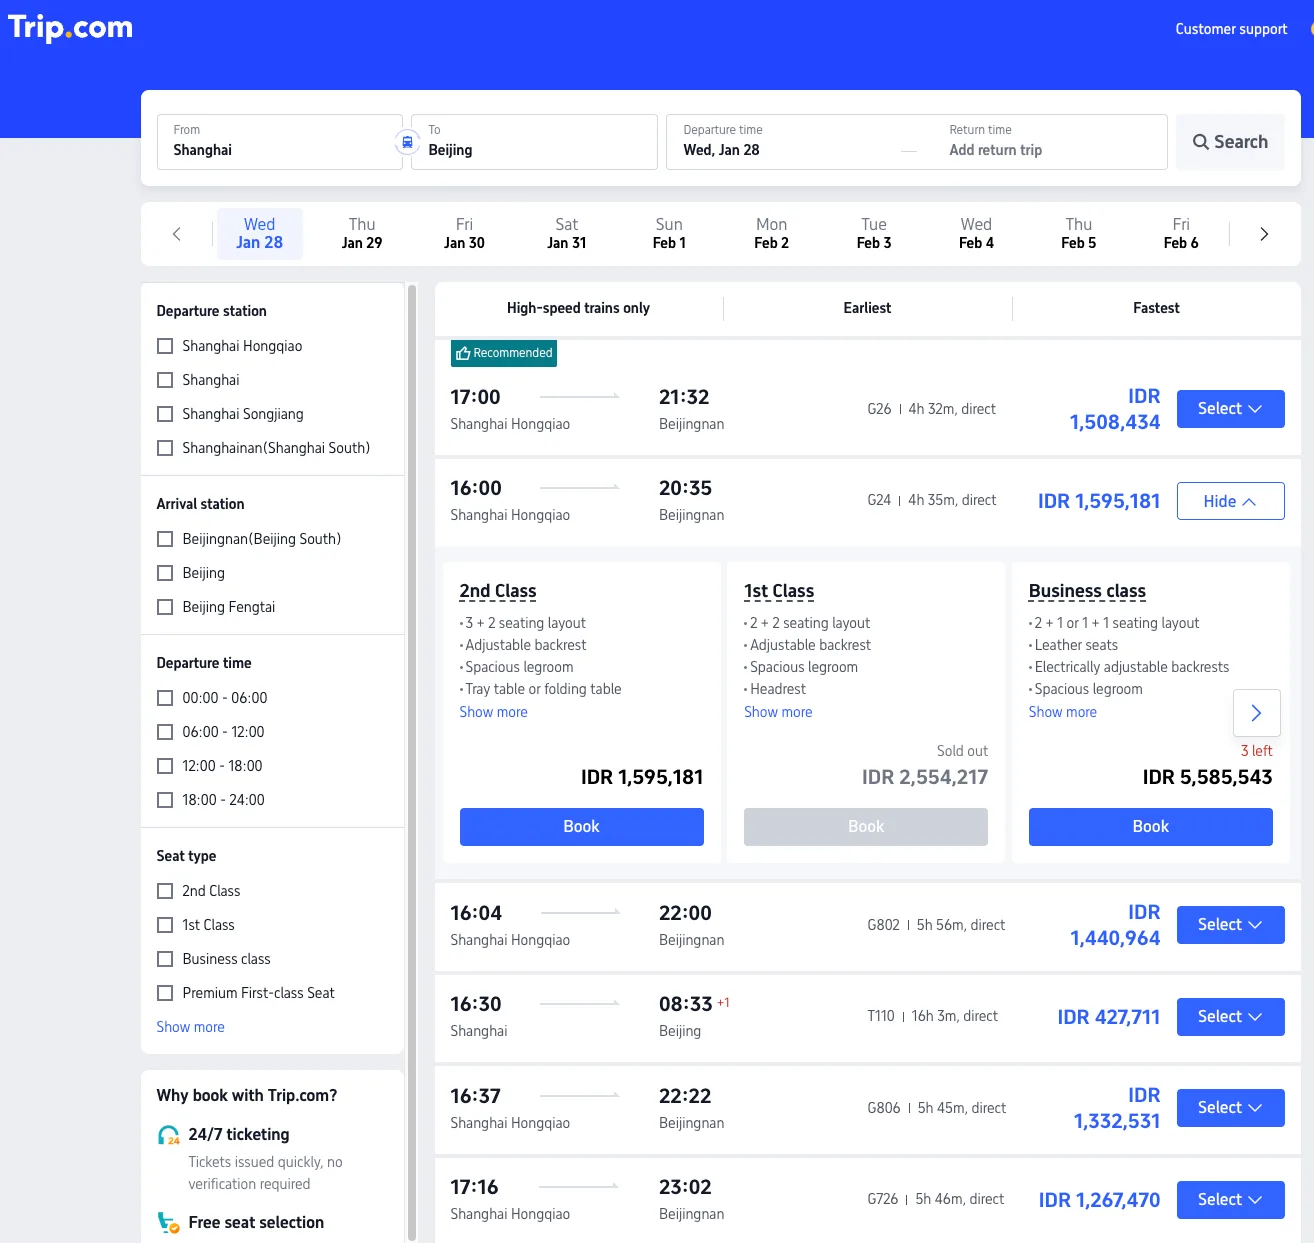Select the Thu Jan 29 date tab

click(x=362, y=234)
